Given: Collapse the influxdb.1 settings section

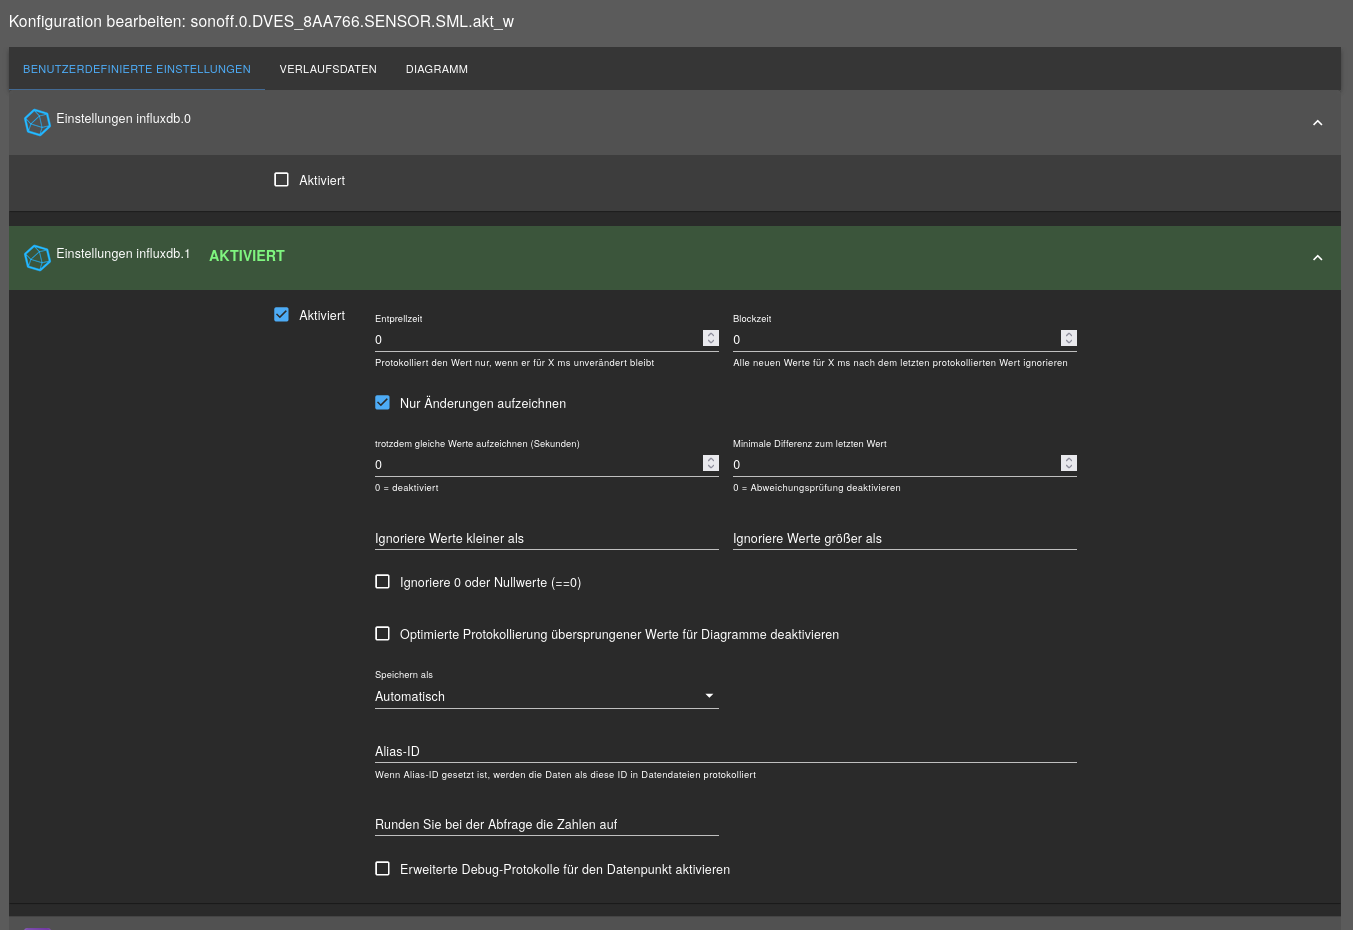Looking at the screenshot, I should (x=1317, y=258).
